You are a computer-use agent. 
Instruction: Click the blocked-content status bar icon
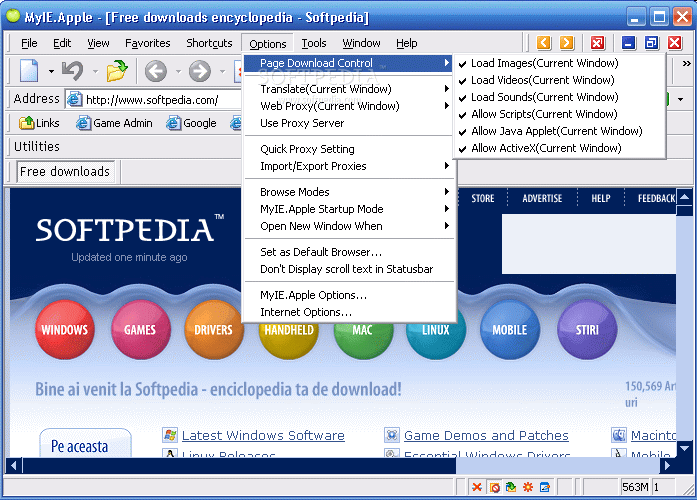click(494, 487)
